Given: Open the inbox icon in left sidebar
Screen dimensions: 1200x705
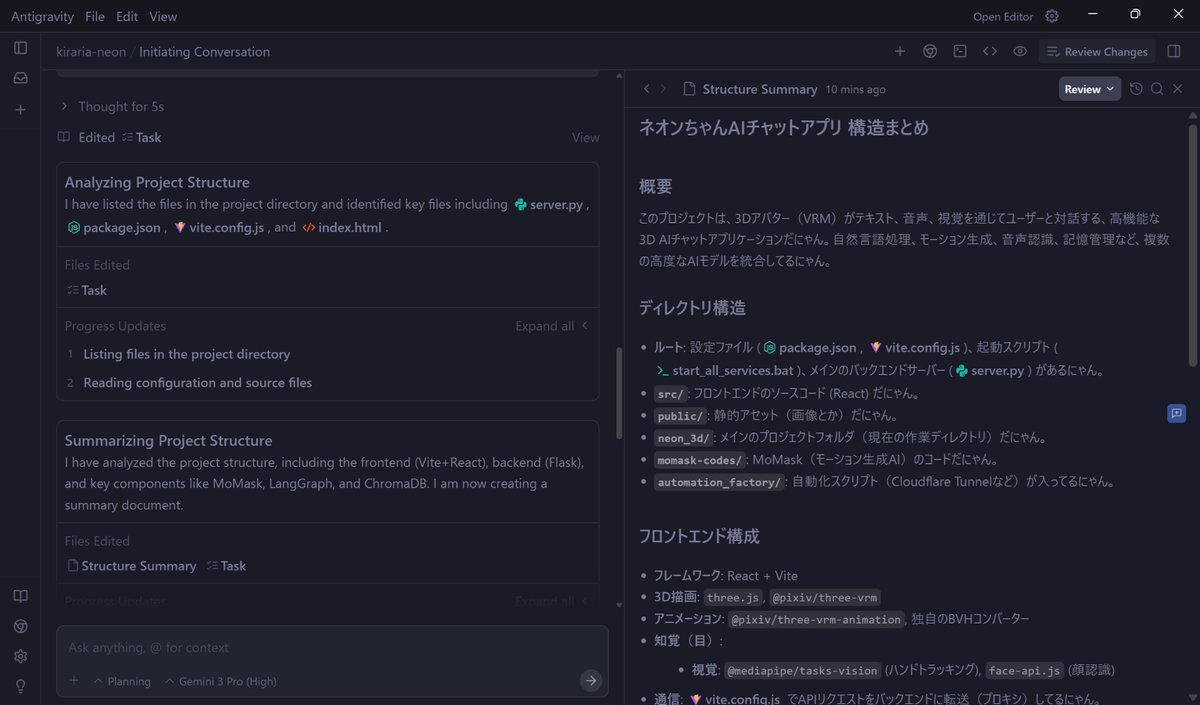Looking at the screenshot, I should [x=20, y=78].
